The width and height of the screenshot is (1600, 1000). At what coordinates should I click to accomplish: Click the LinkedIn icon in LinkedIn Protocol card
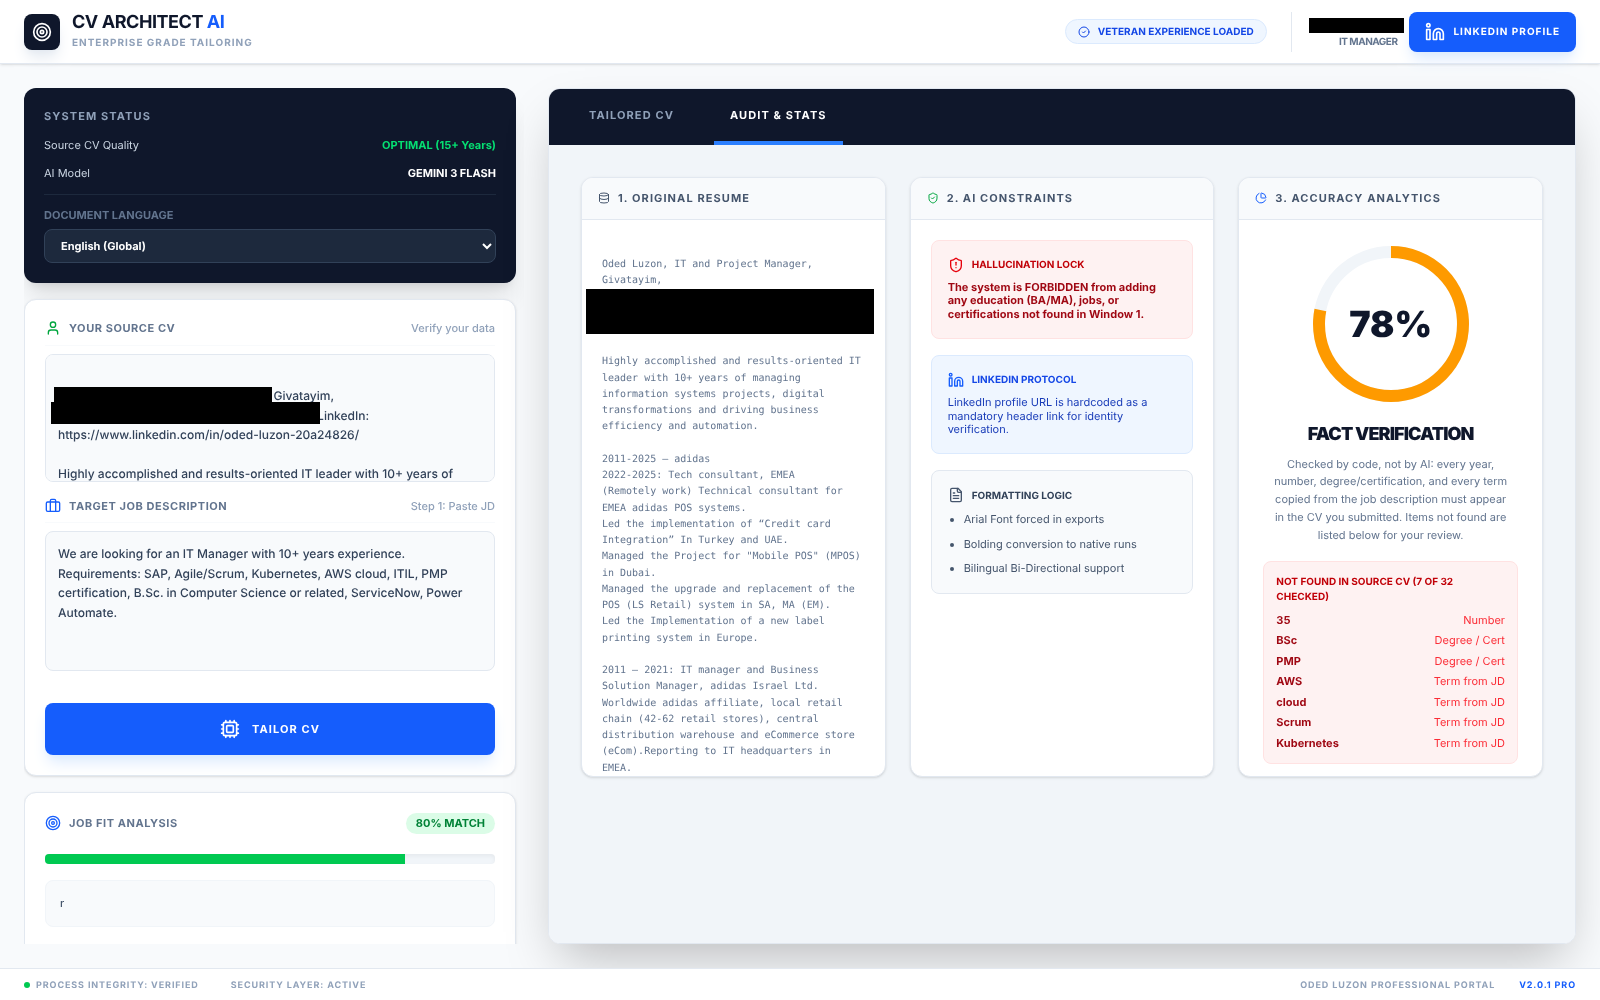(955, 380)
